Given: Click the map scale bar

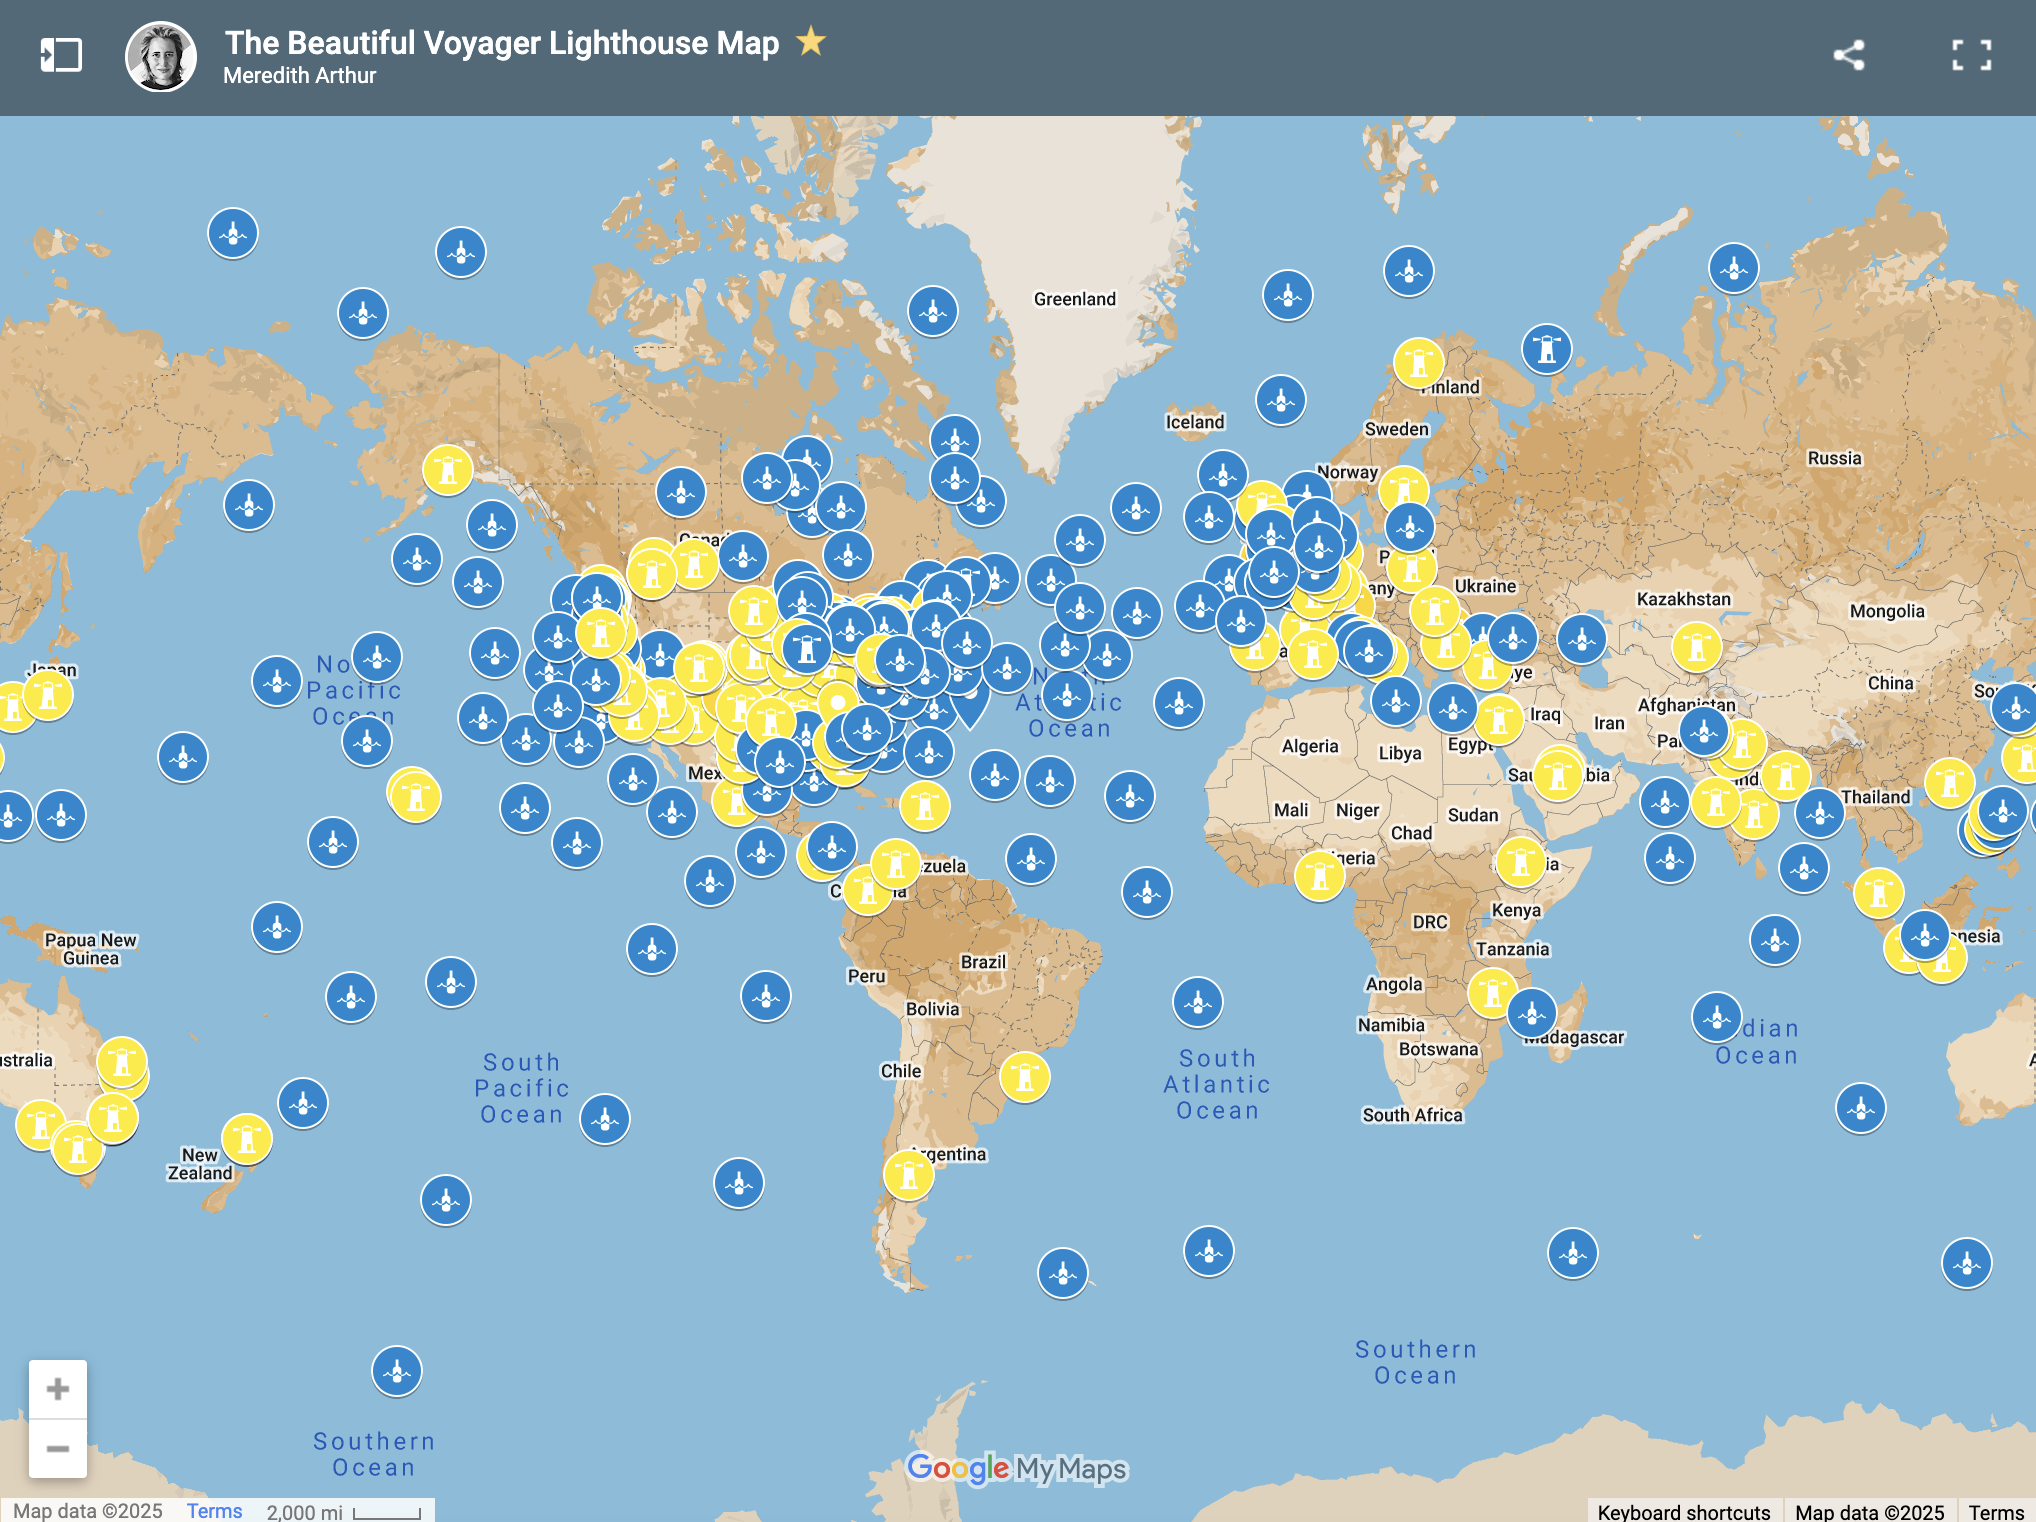Looking at the screenshot, I should click(386, 1511).
